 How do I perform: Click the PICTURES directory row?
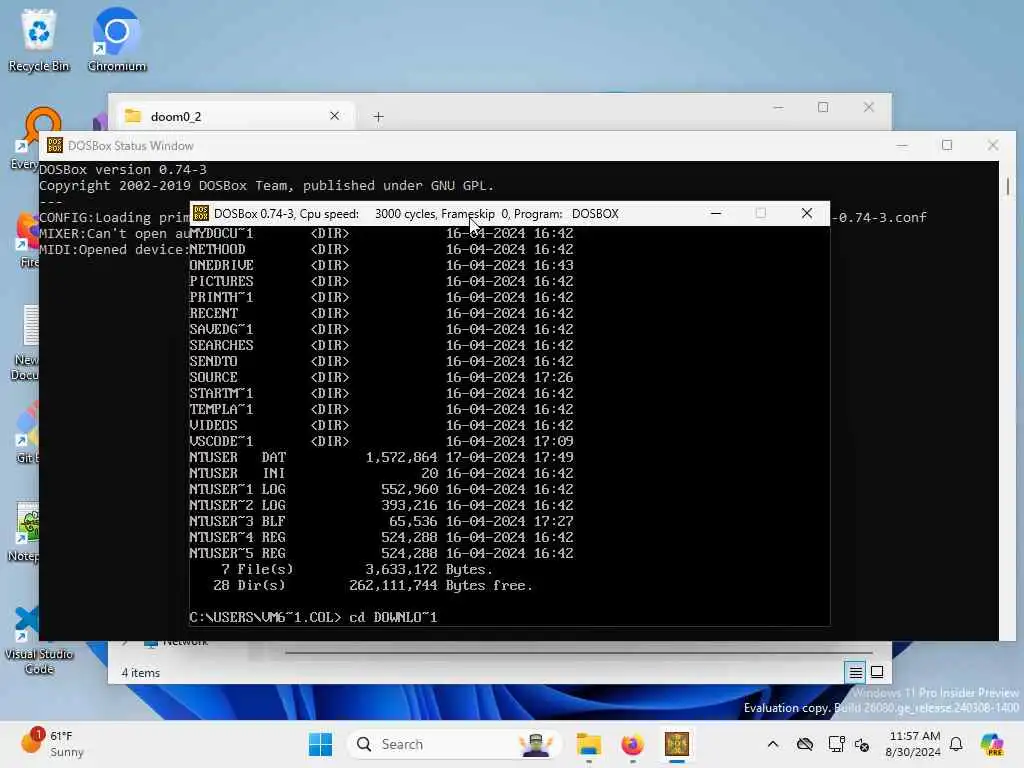pos(381,281)
